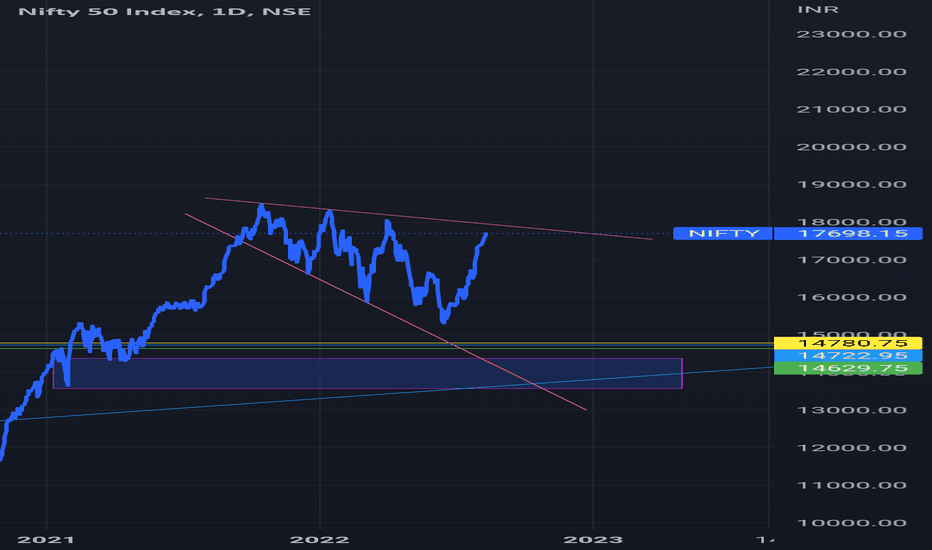Click the 21000.00 price axis label
932x550 pixels.
click(x=851, y=109)
